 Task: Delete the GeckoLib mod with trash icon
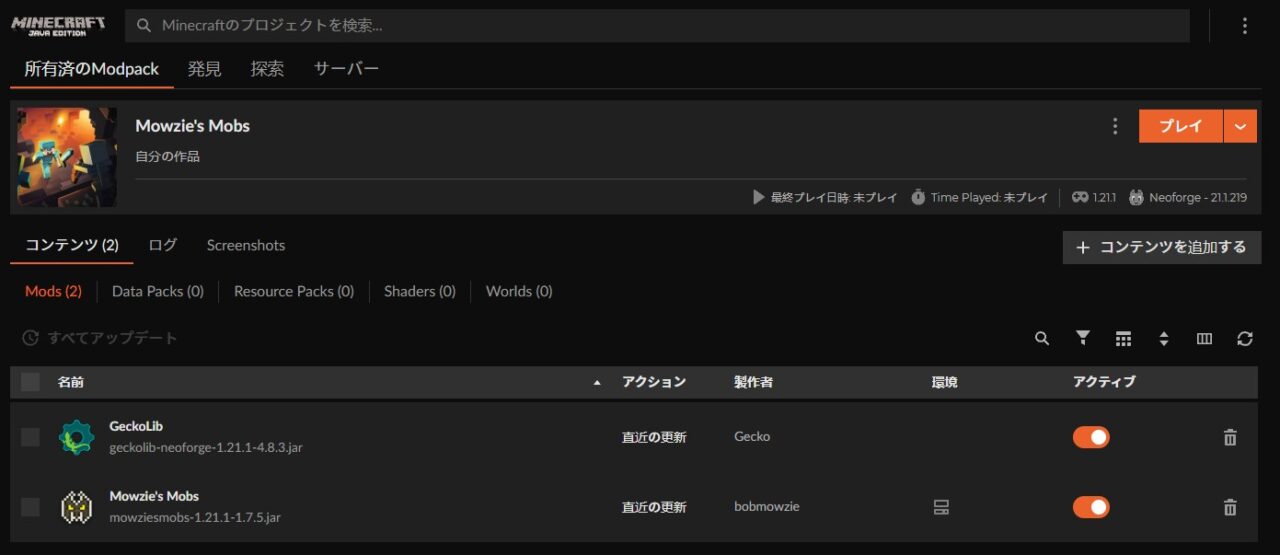[x=1230, y=437]
